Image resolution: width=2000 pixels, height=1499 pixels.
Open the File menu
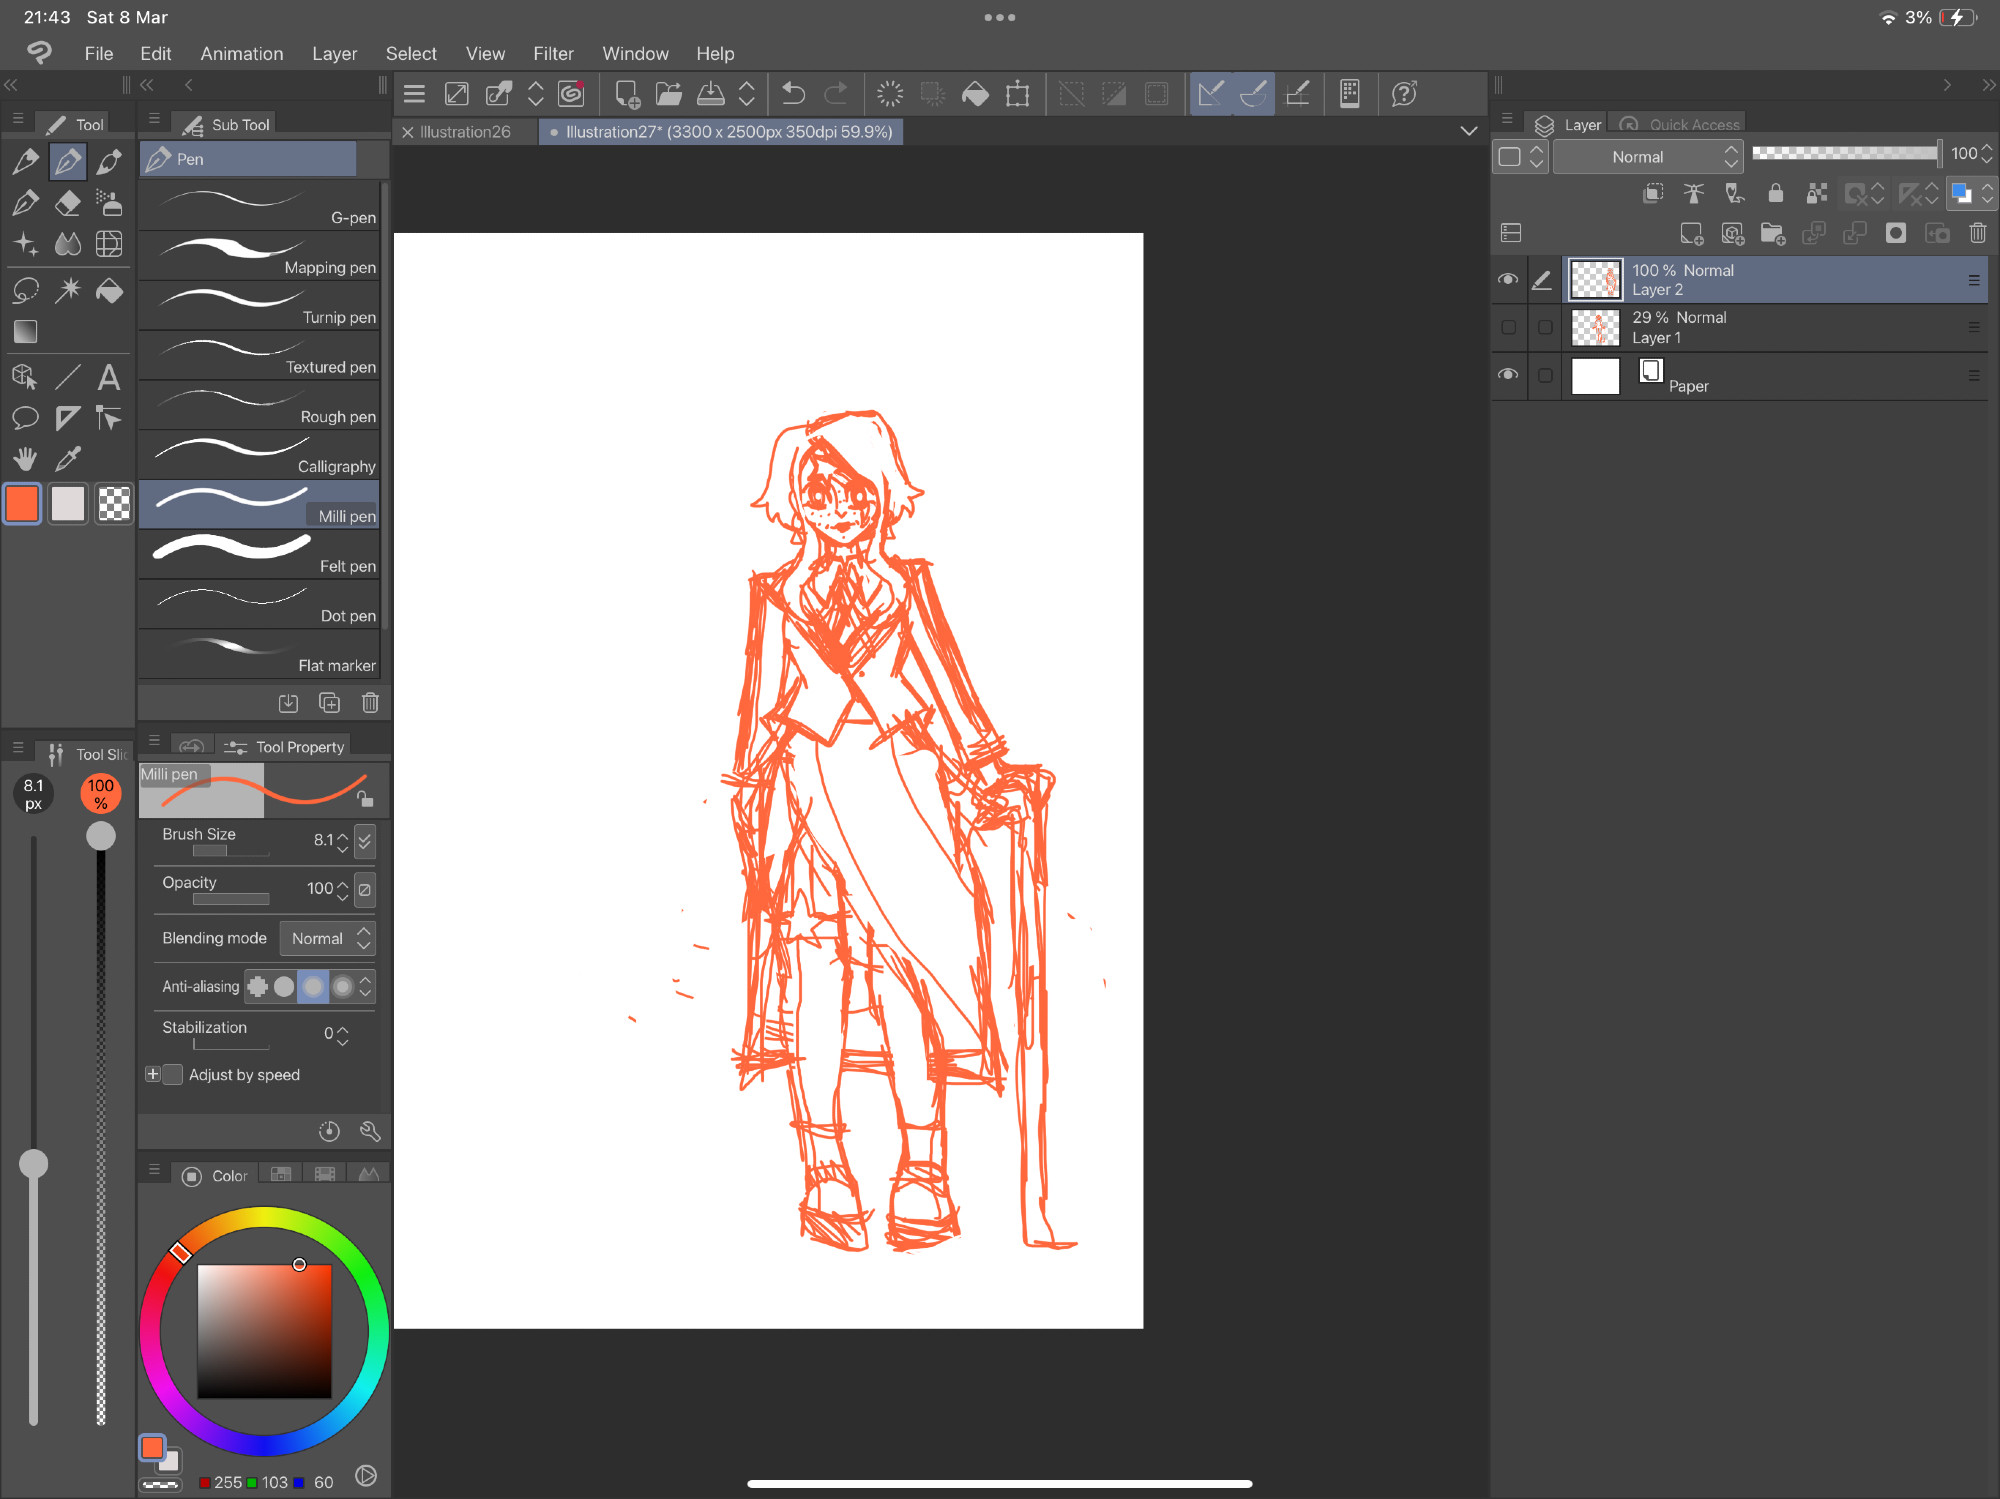[x=98, y=54]
